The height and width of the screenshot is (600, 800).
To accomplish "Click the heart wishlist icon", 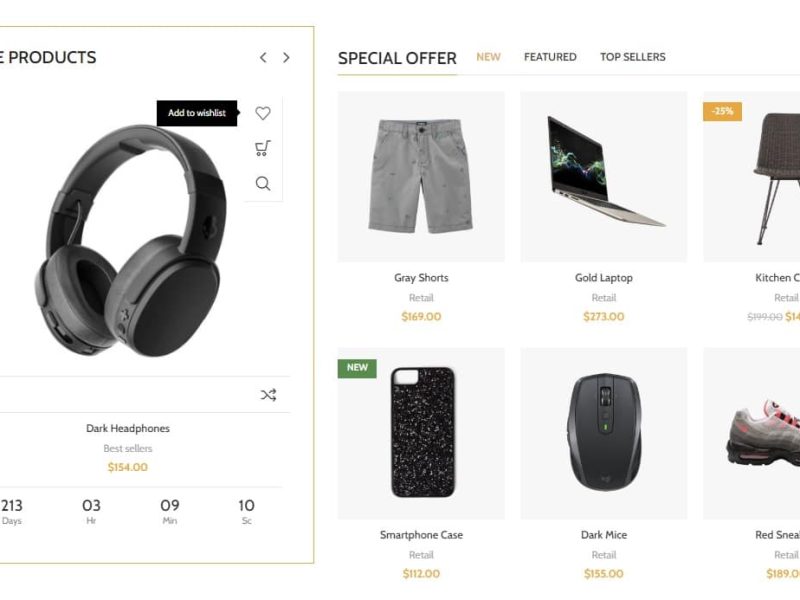I will pyautogui.click(x=263, y=113).
